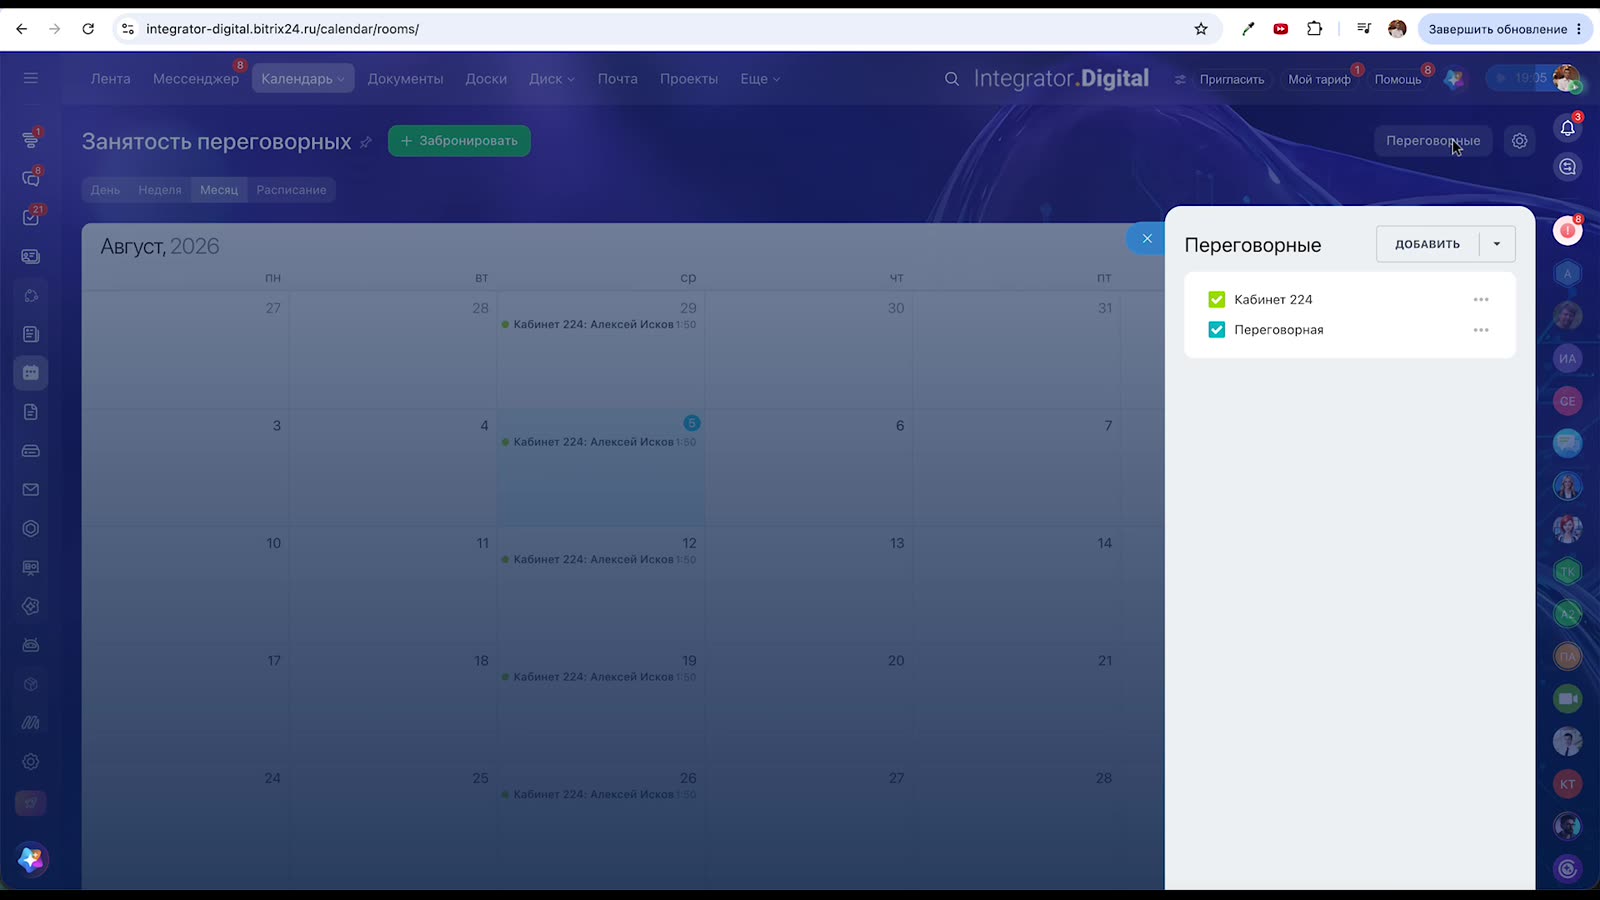Uncheck the Кабинет 224 checkbox
Screen dimensions: 1600x900
click(1217, 299)
